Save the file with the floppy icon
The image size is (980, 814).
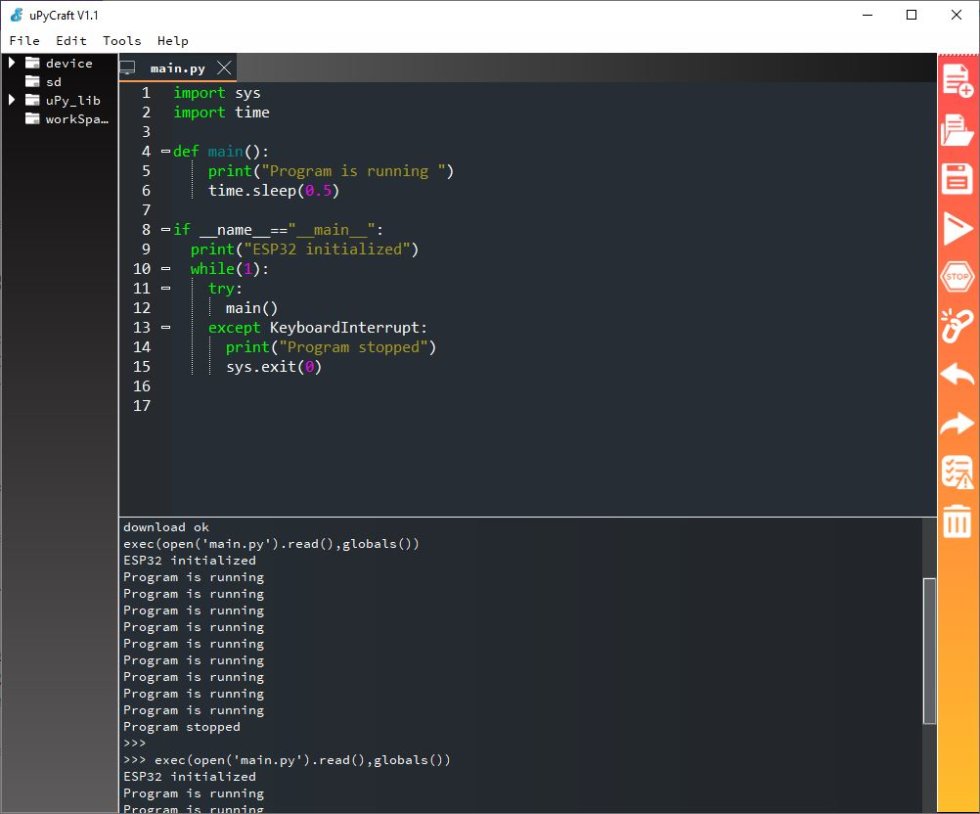coord(957,179)
